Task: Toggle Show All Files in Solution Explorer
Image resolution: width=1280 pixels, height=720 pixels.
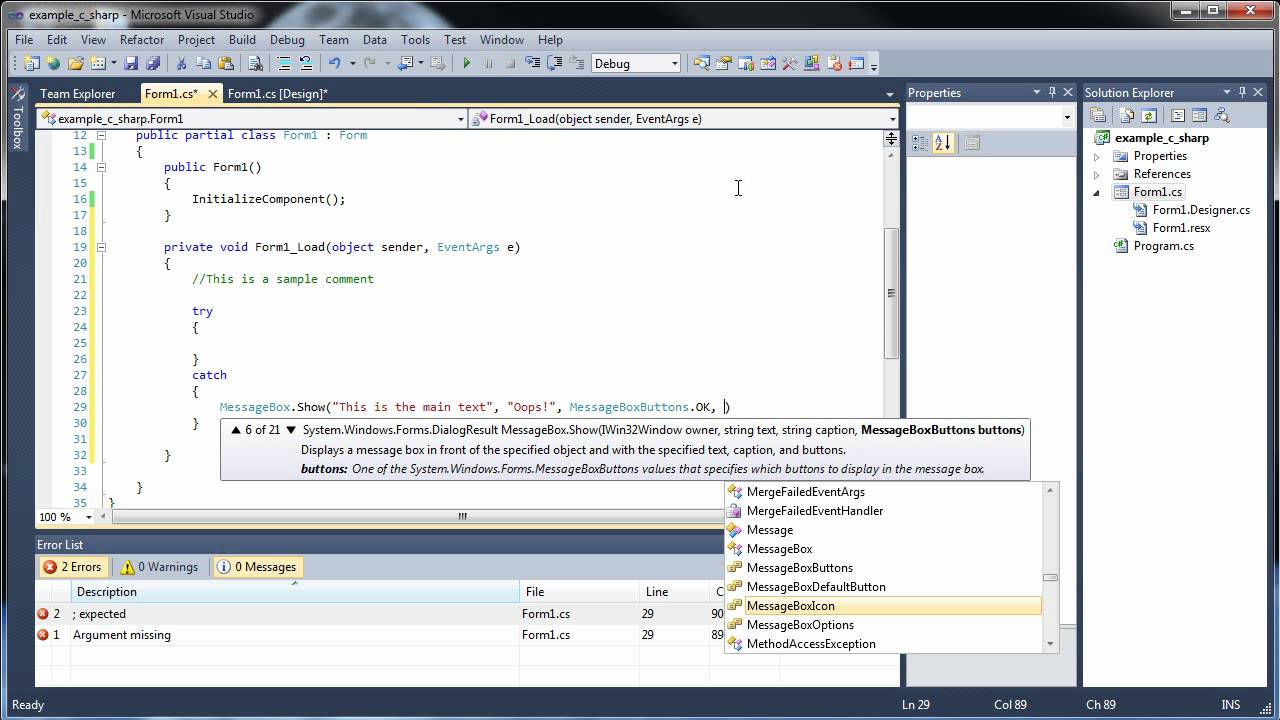Action: coord(1126,116)
